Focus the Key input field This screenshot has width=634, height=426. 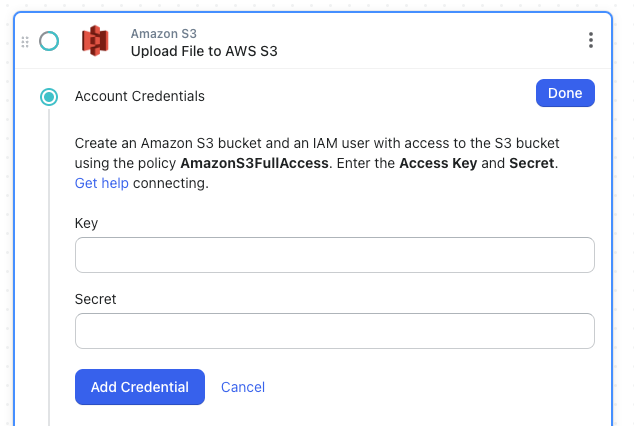[x=334, y=255]
